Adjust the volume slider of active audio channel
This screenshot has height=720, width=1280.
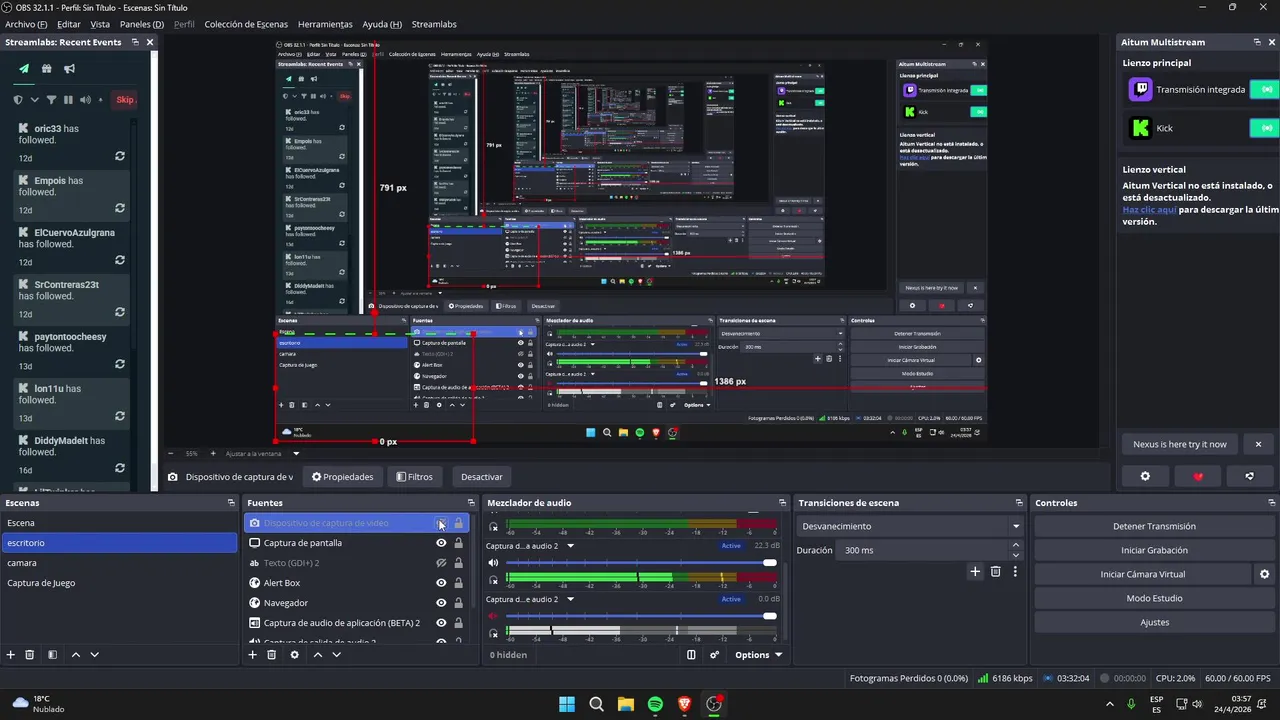click(642, 563)
